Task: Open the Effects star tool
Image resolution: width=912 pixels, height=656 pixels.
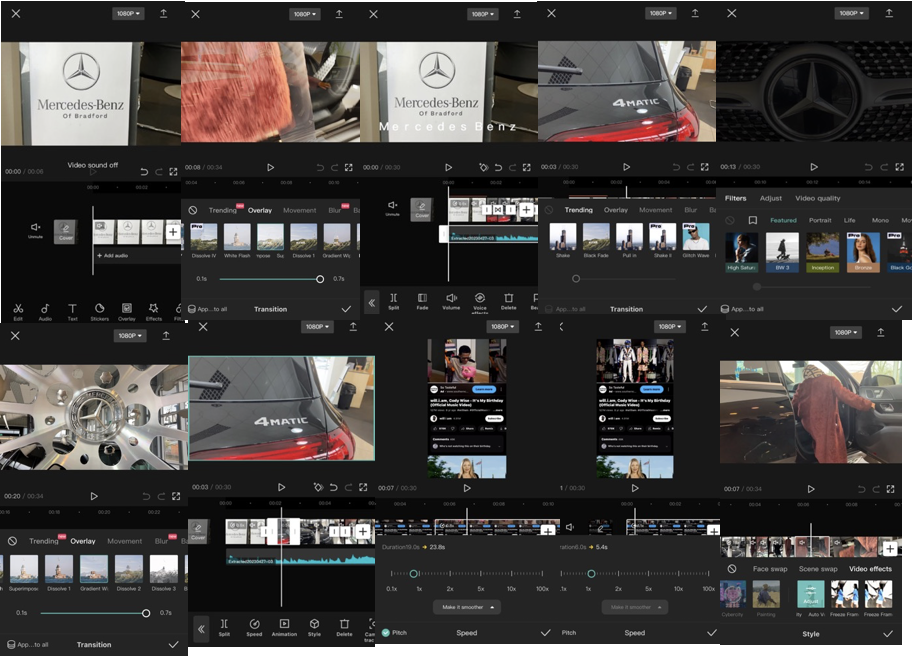Action: pos(154,311)
